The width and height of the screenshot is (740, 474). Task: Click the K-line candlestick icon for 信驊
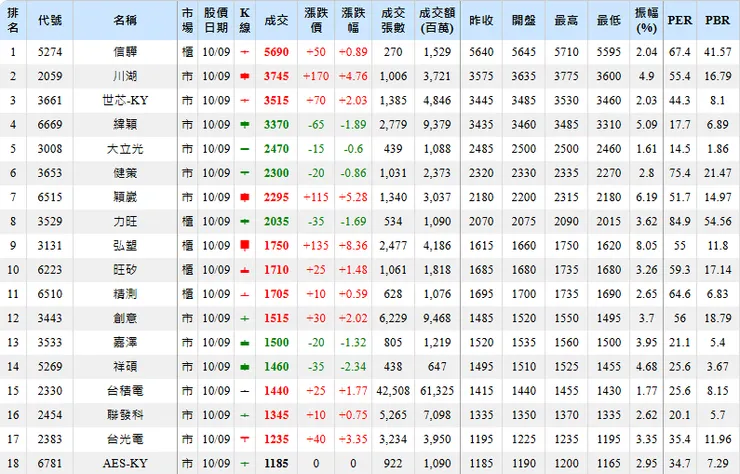click(244, 52)
